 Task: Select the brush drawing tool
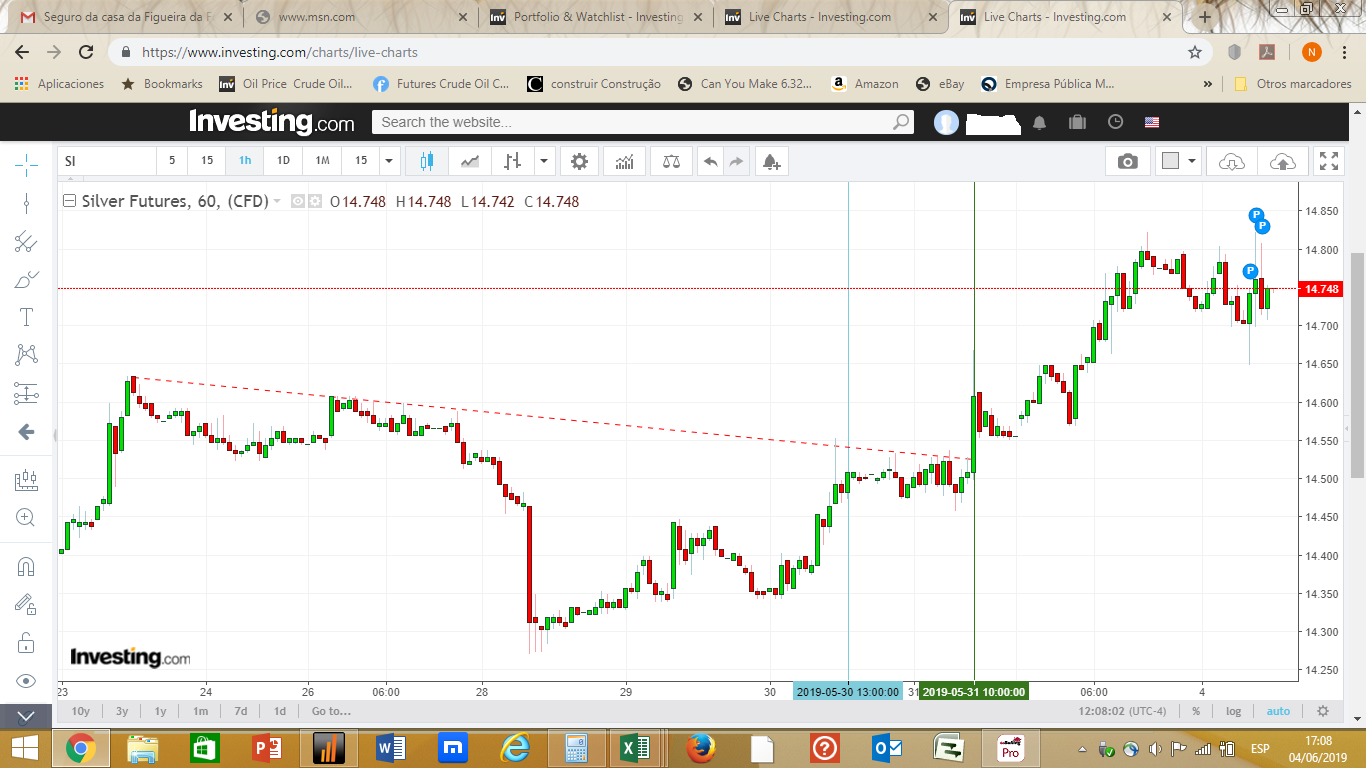26,279
